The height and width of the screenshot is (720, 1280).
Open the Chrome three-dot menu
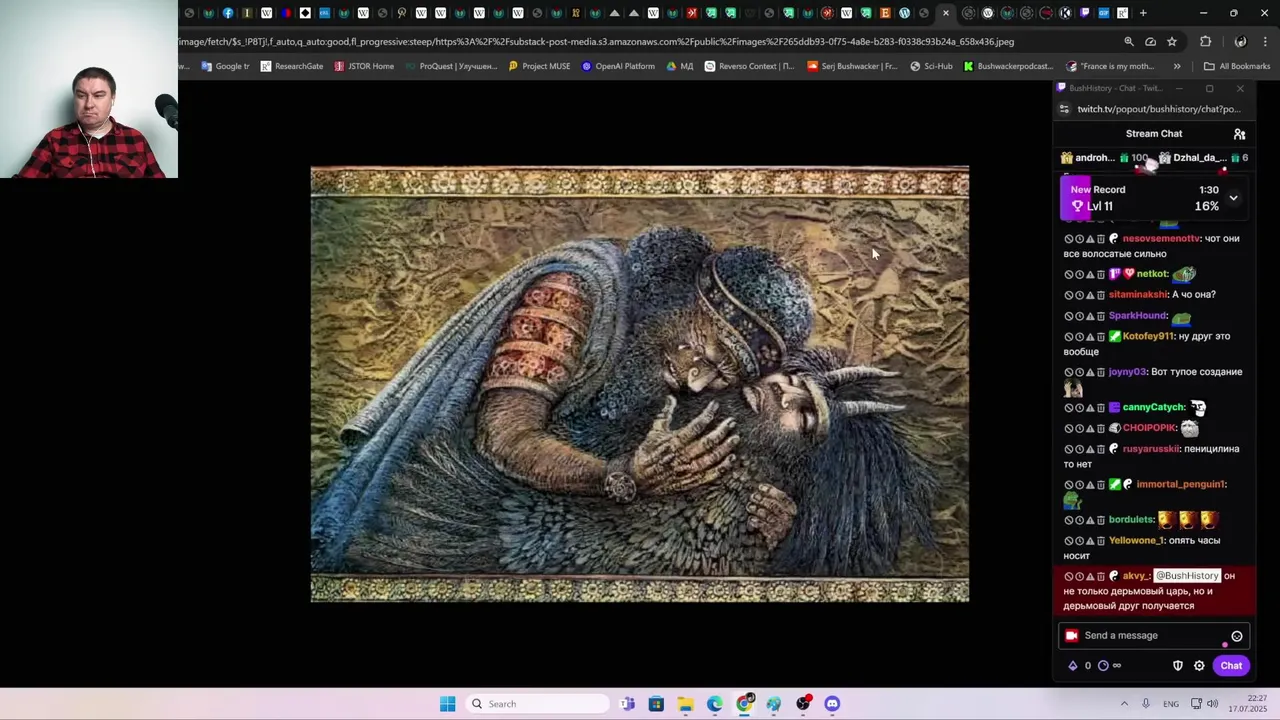coord(1266,42)
